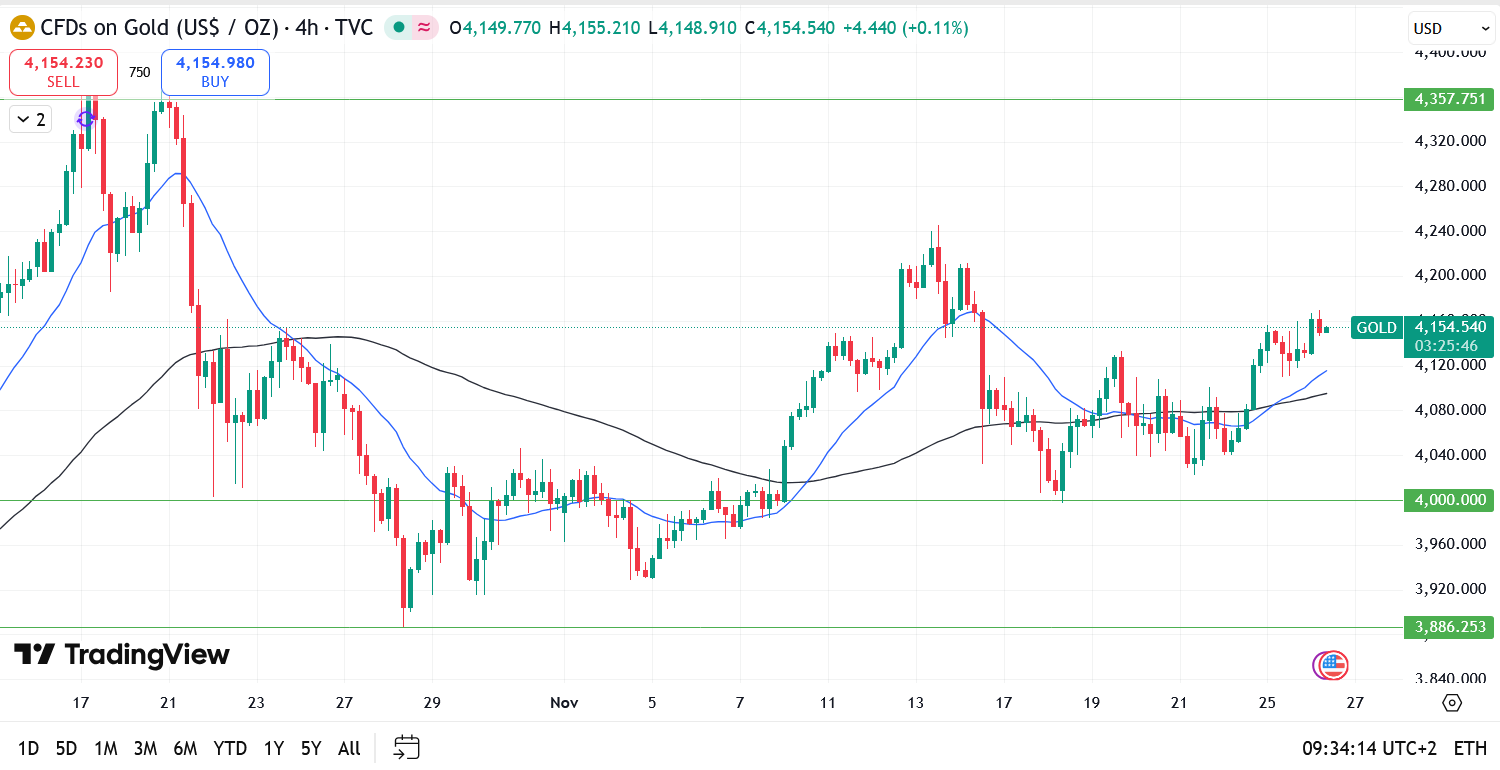This screenshot has width=1500, height=770.
Task: Click the pink approximate-data icon
Action: coord(424,28)
